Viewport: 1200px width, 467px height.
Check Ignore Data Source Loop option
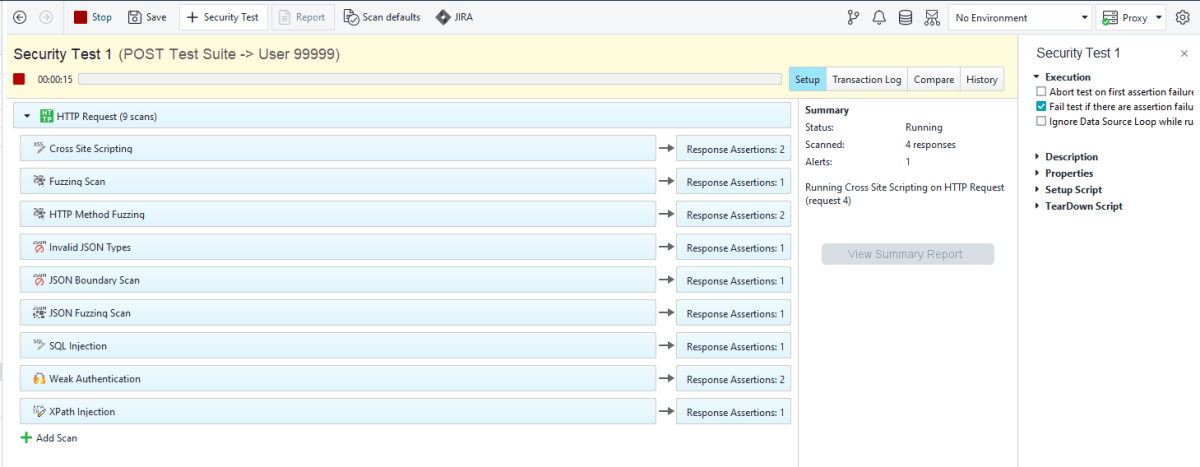[1041, 121]
